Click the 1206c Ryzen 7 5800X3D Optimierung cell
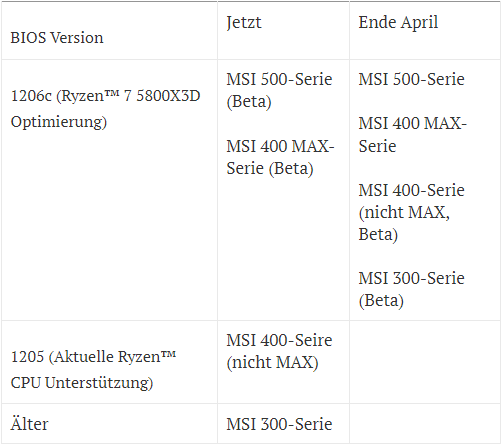 (x=109, y=190)
